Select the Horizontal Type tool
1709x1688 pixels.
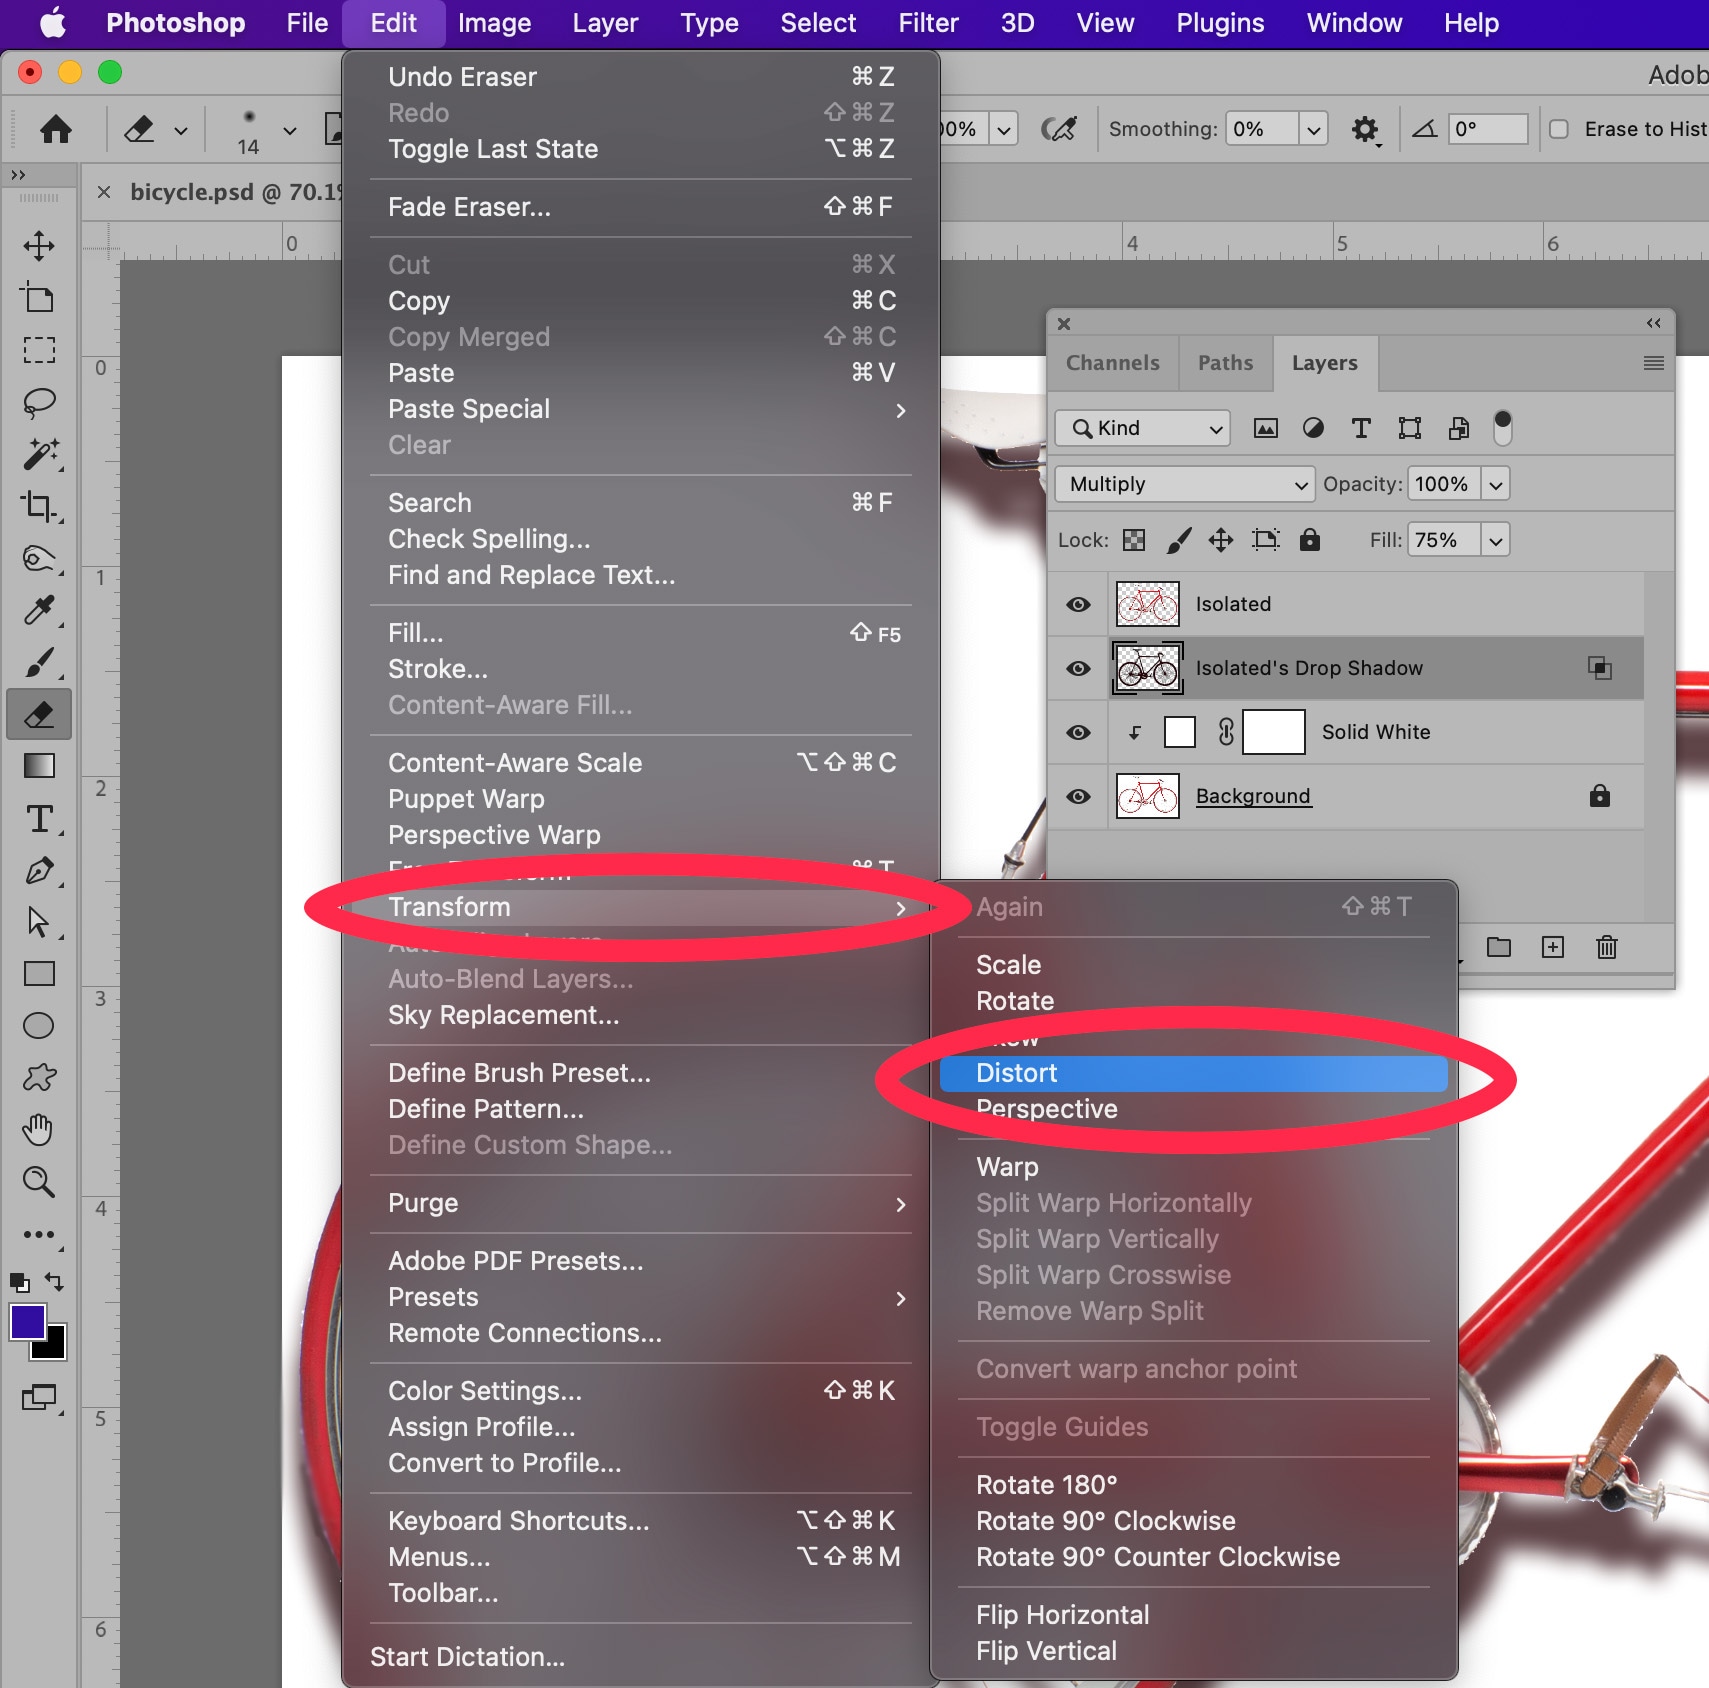pyautogui.click(x=39, y=819)
